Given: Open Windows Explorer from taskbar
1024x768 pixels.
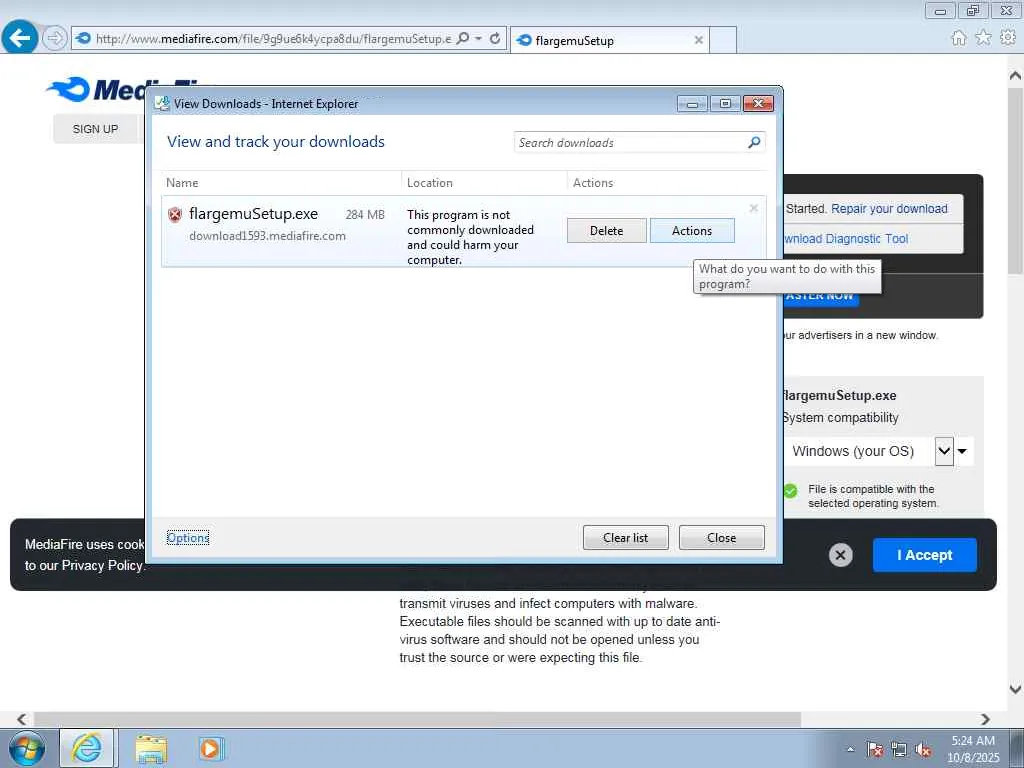Looking at the screenshot, I should pos(151,748).
